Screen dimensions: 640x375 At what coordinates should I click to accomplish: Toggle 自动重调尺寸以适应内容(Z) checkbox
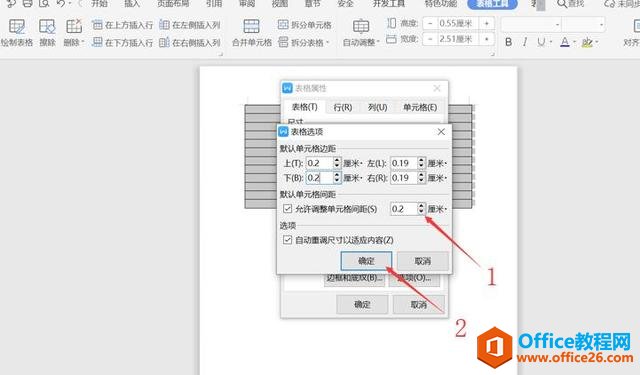tap(287, 240)
